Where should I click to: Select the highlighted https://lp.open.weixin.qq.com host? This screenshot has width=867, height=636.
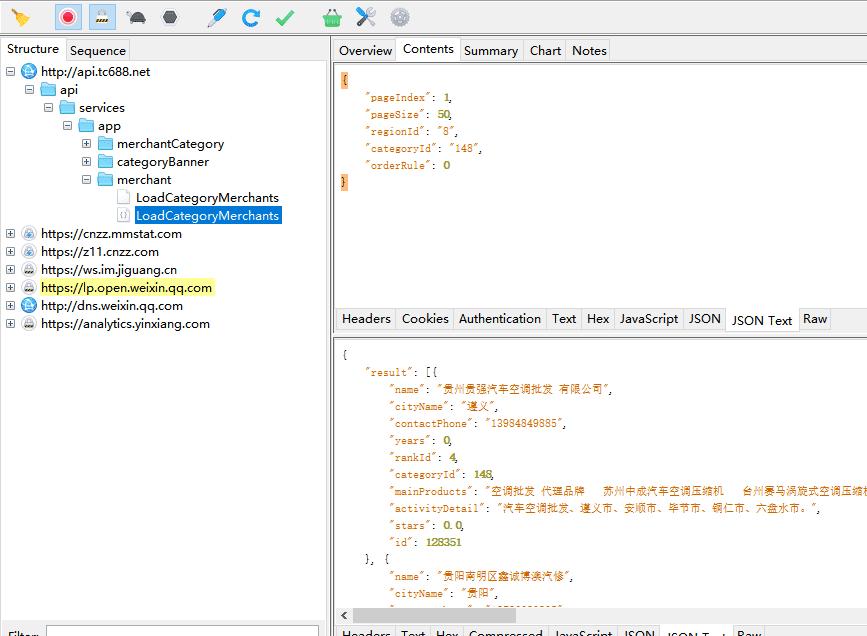(126, 288)
